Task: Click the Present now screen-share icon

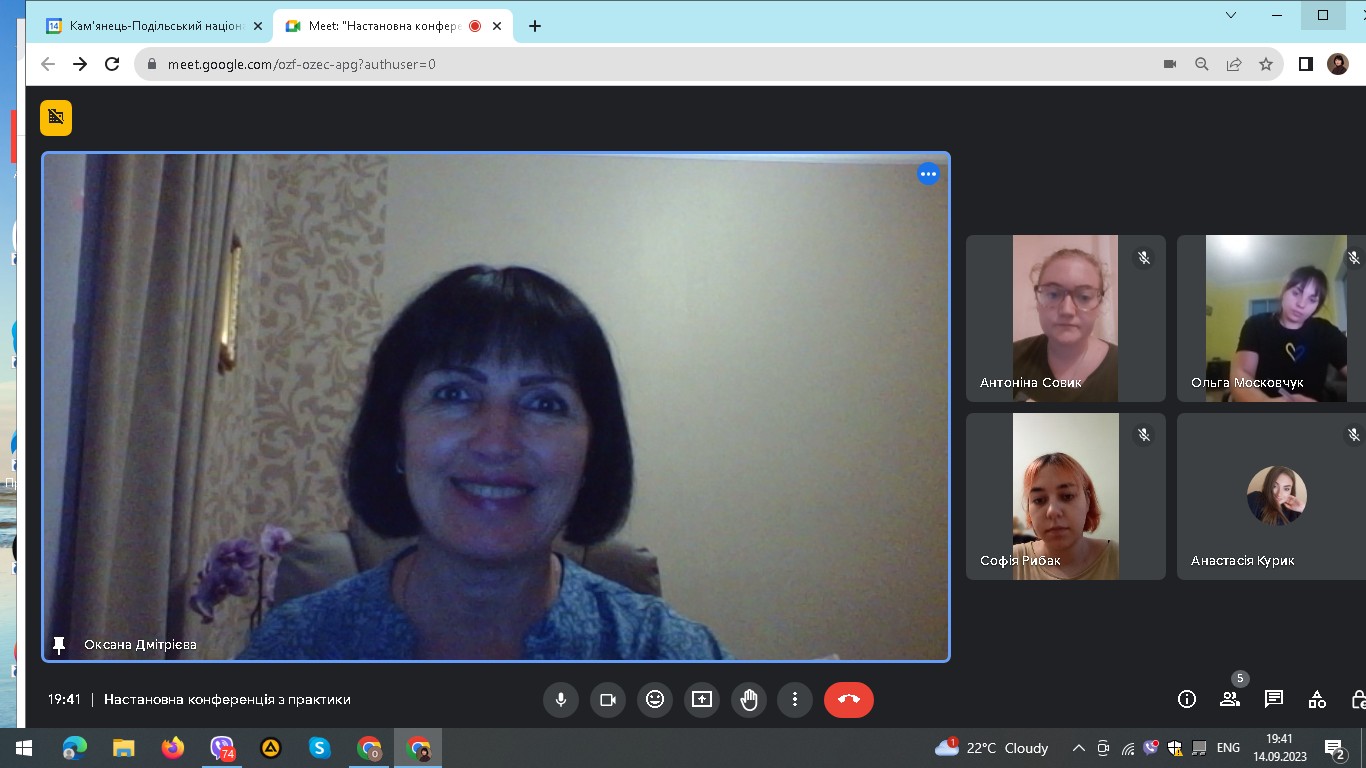Action: click(702, 700)
